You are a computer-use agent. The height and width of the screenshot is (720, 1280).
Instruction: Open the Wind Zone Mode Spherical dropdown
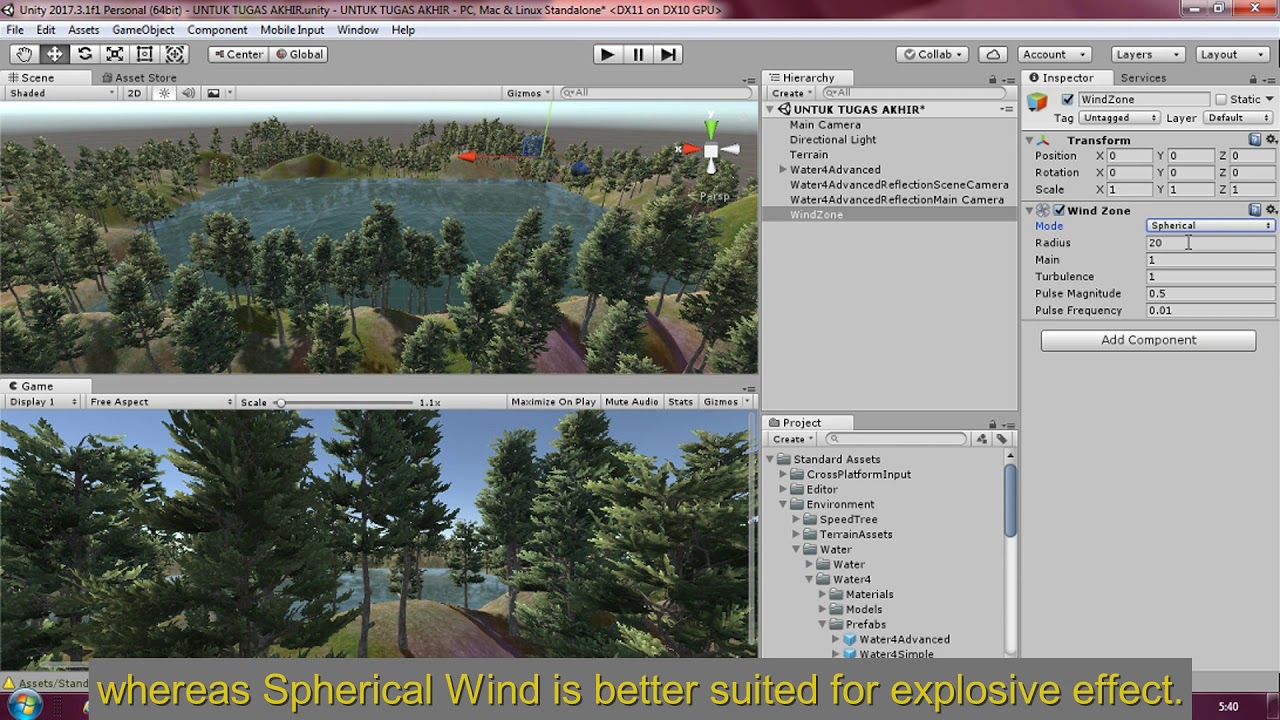[x=1210, y=226]
